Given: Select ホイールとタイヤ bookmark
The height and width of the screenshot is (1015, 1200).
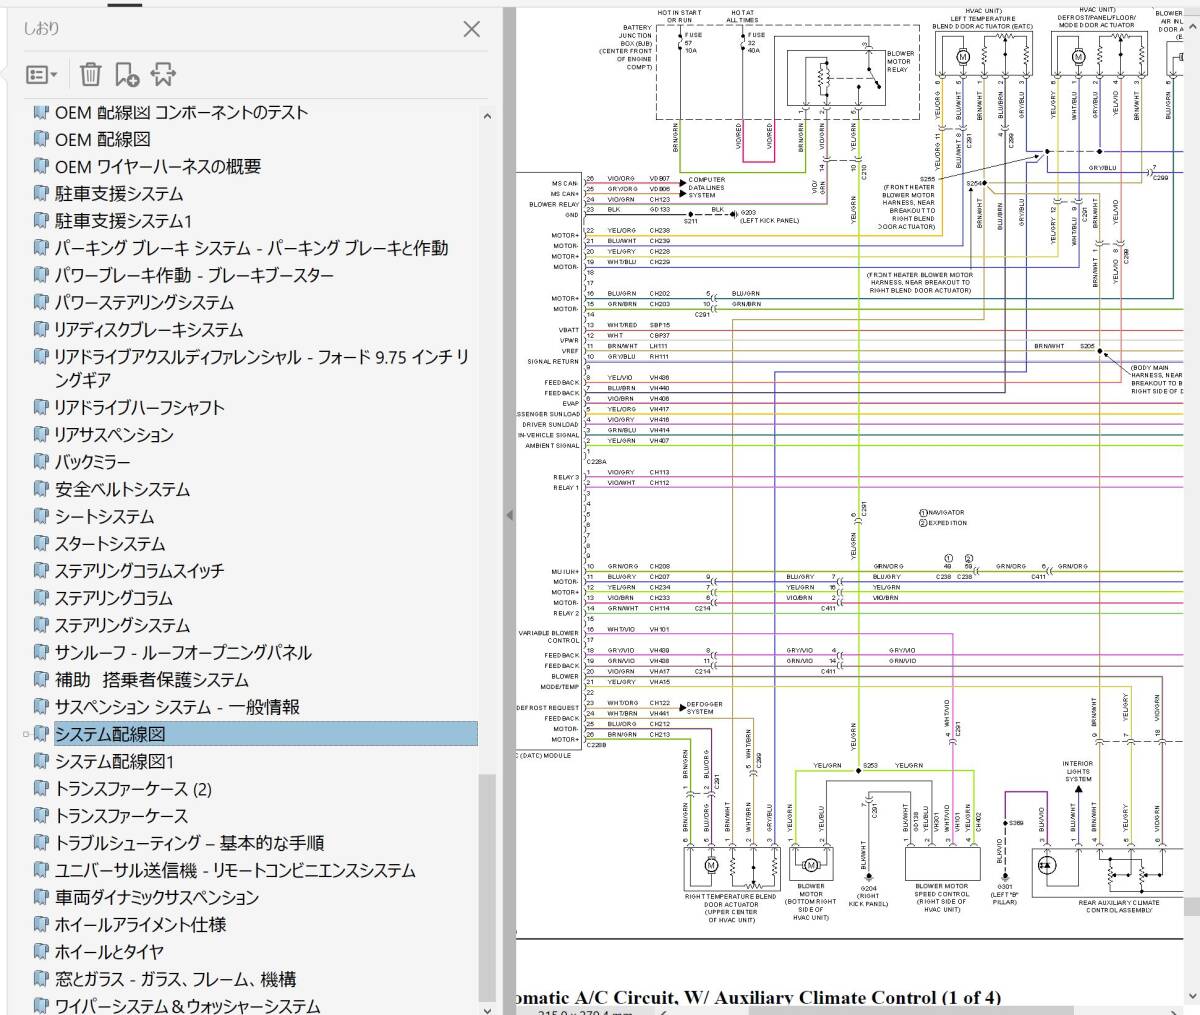Looking at the screenshot, I should [x=109, y=952].
